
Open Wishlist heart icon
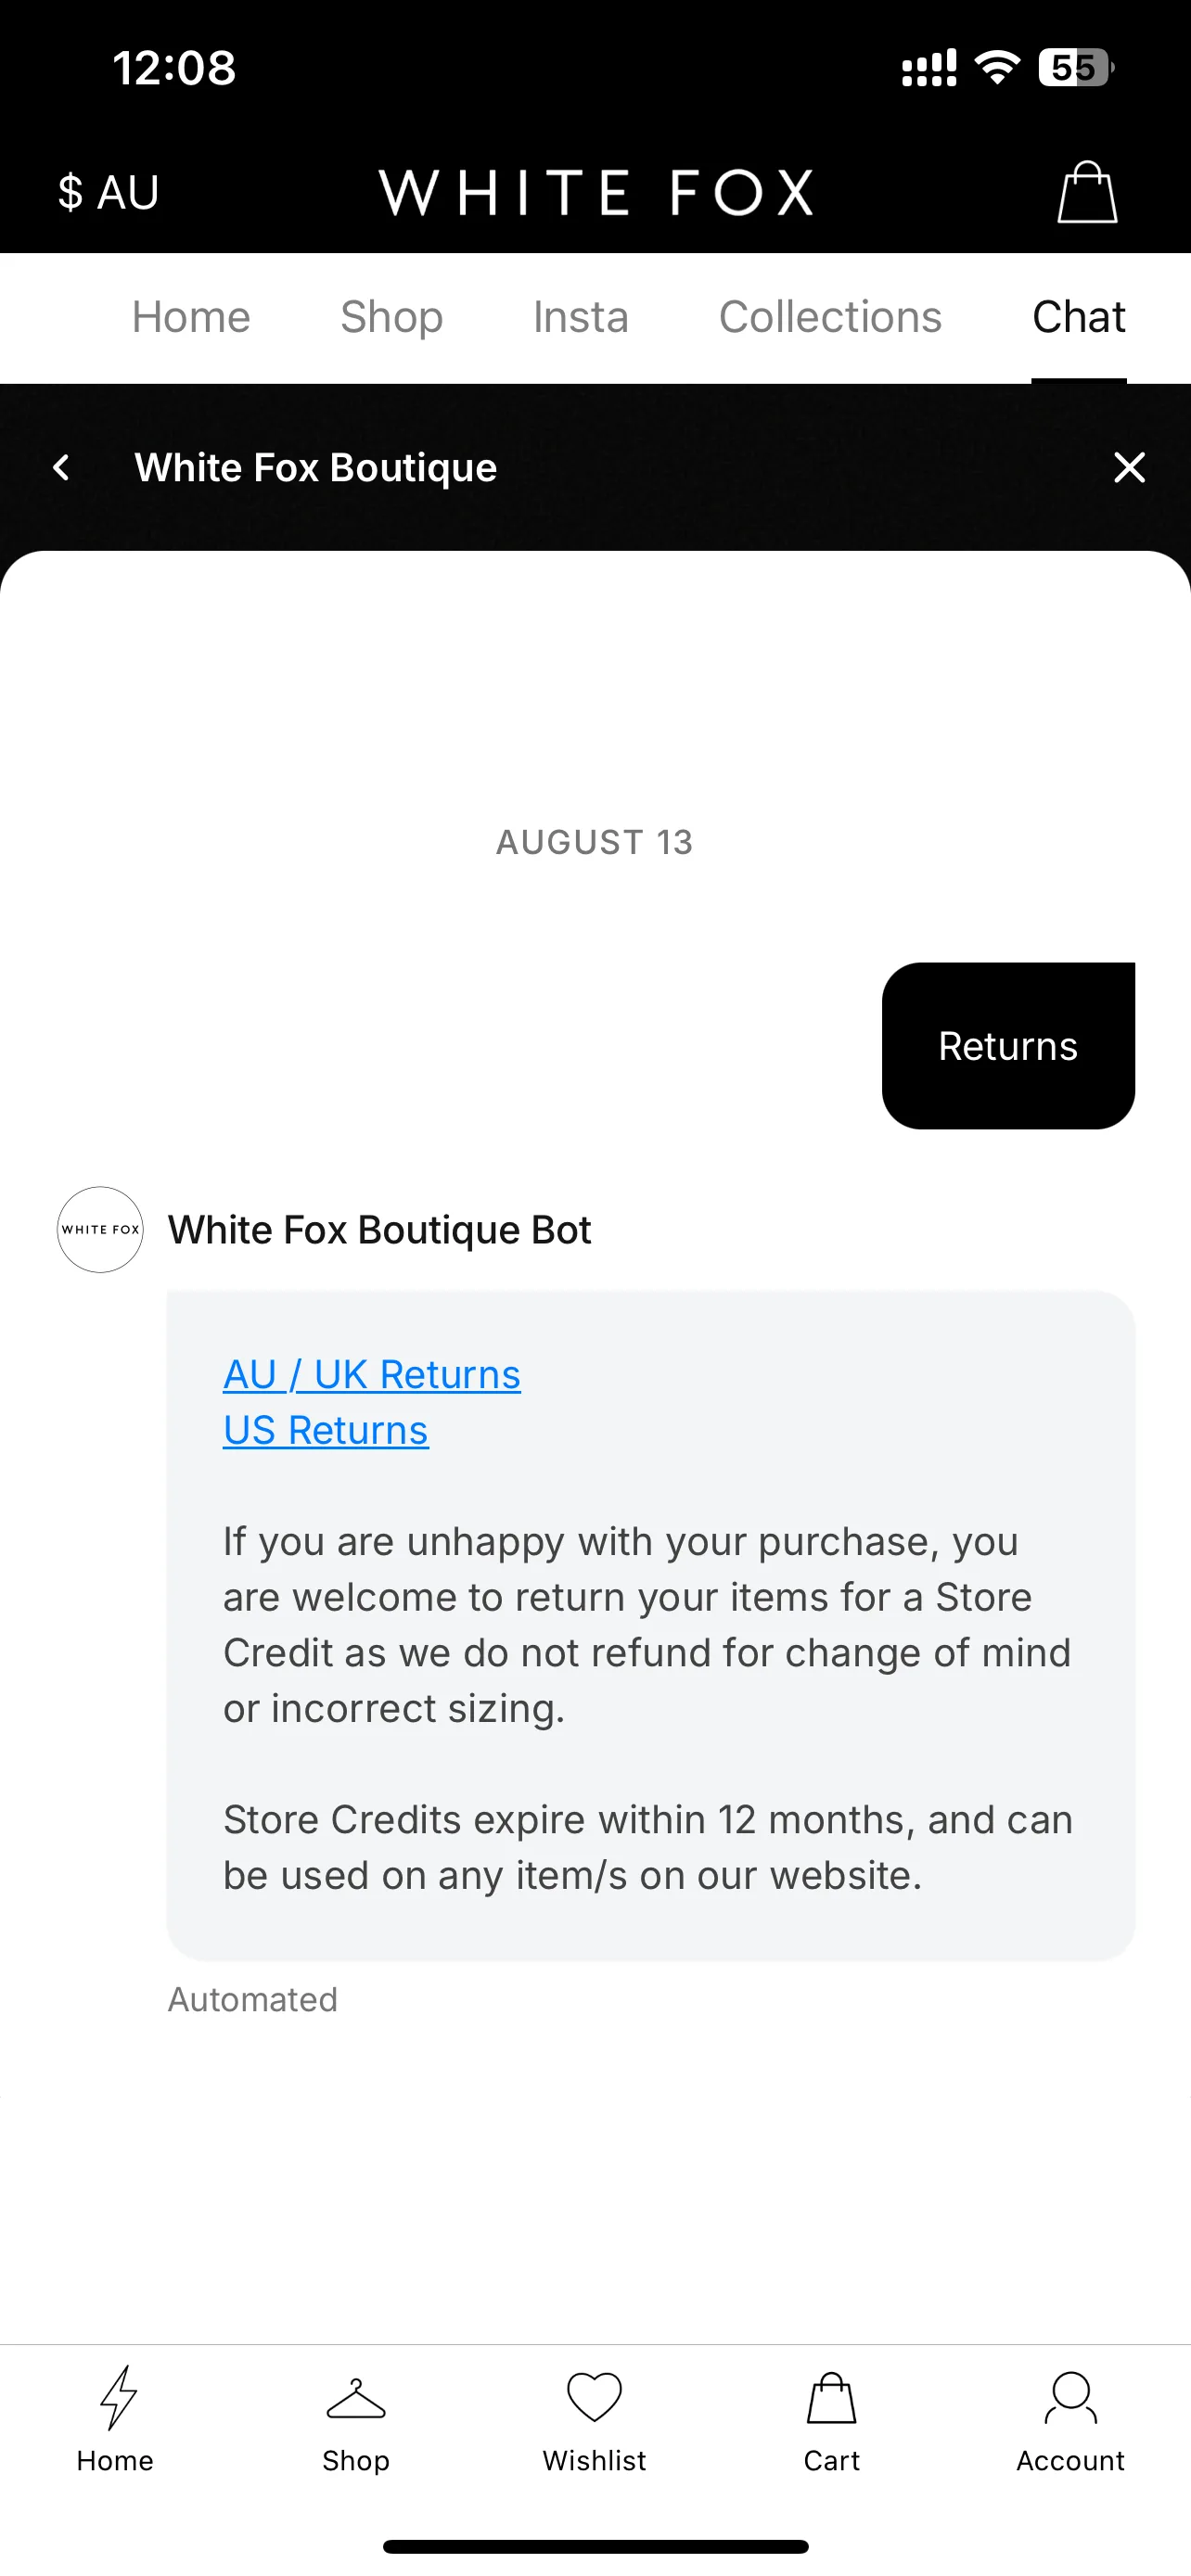coord(595,2397)
